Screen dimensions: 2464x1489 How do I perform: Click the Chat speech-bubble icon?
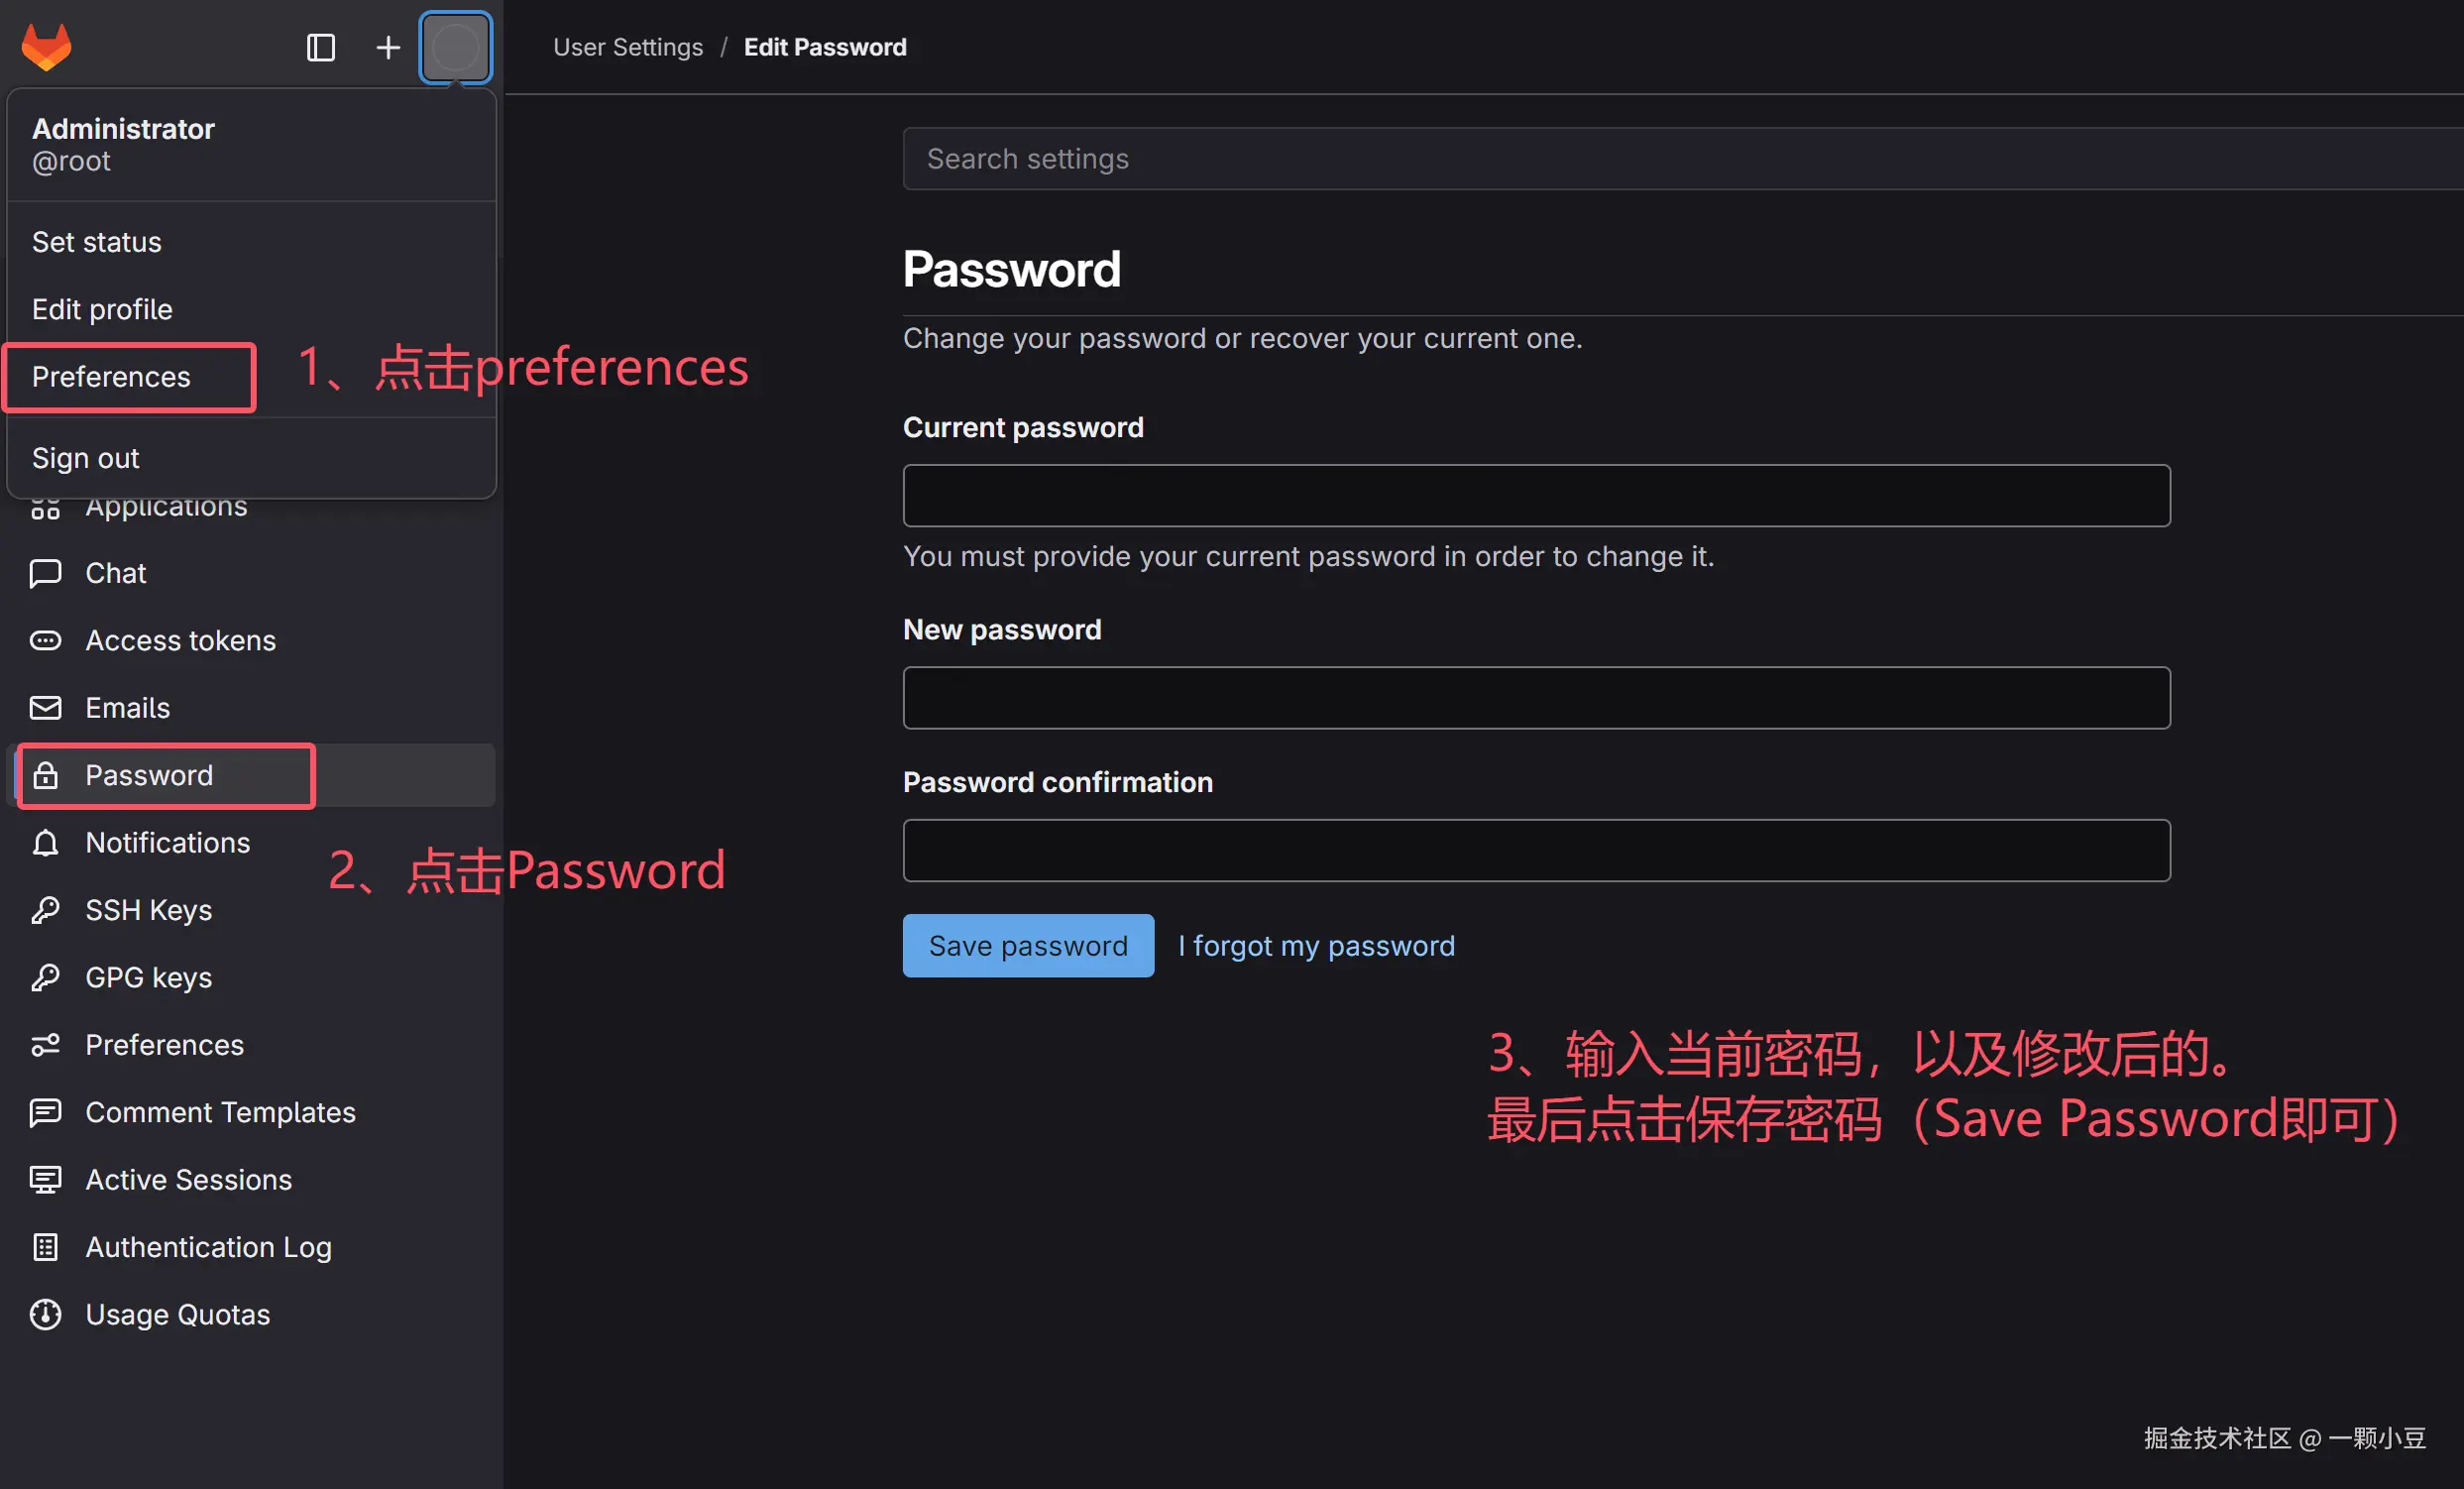45,573
